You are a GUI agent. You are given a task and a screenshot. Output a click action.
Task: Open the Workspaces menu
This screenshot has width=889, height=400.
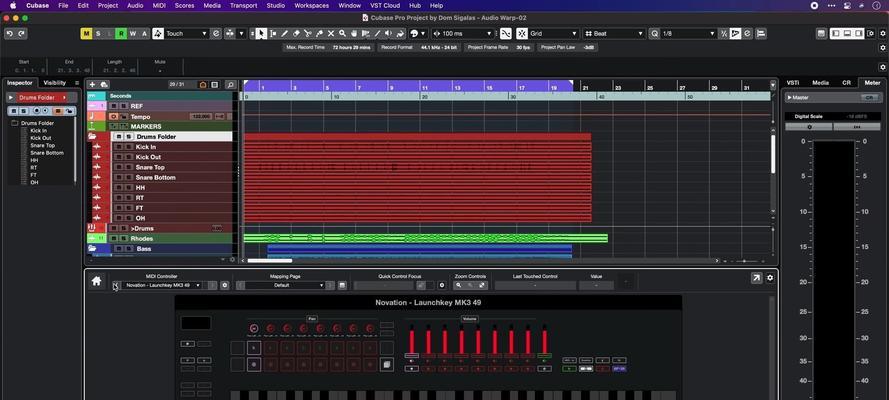pos(311,5)
